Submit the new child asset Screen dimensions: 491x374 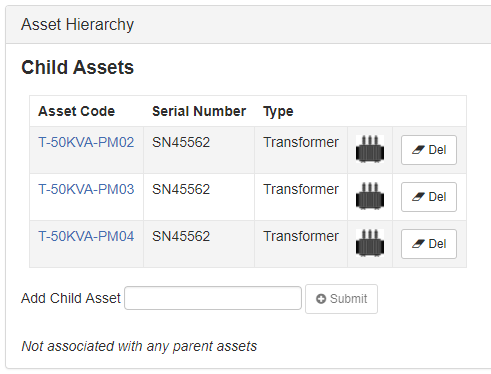coord(342,299)
